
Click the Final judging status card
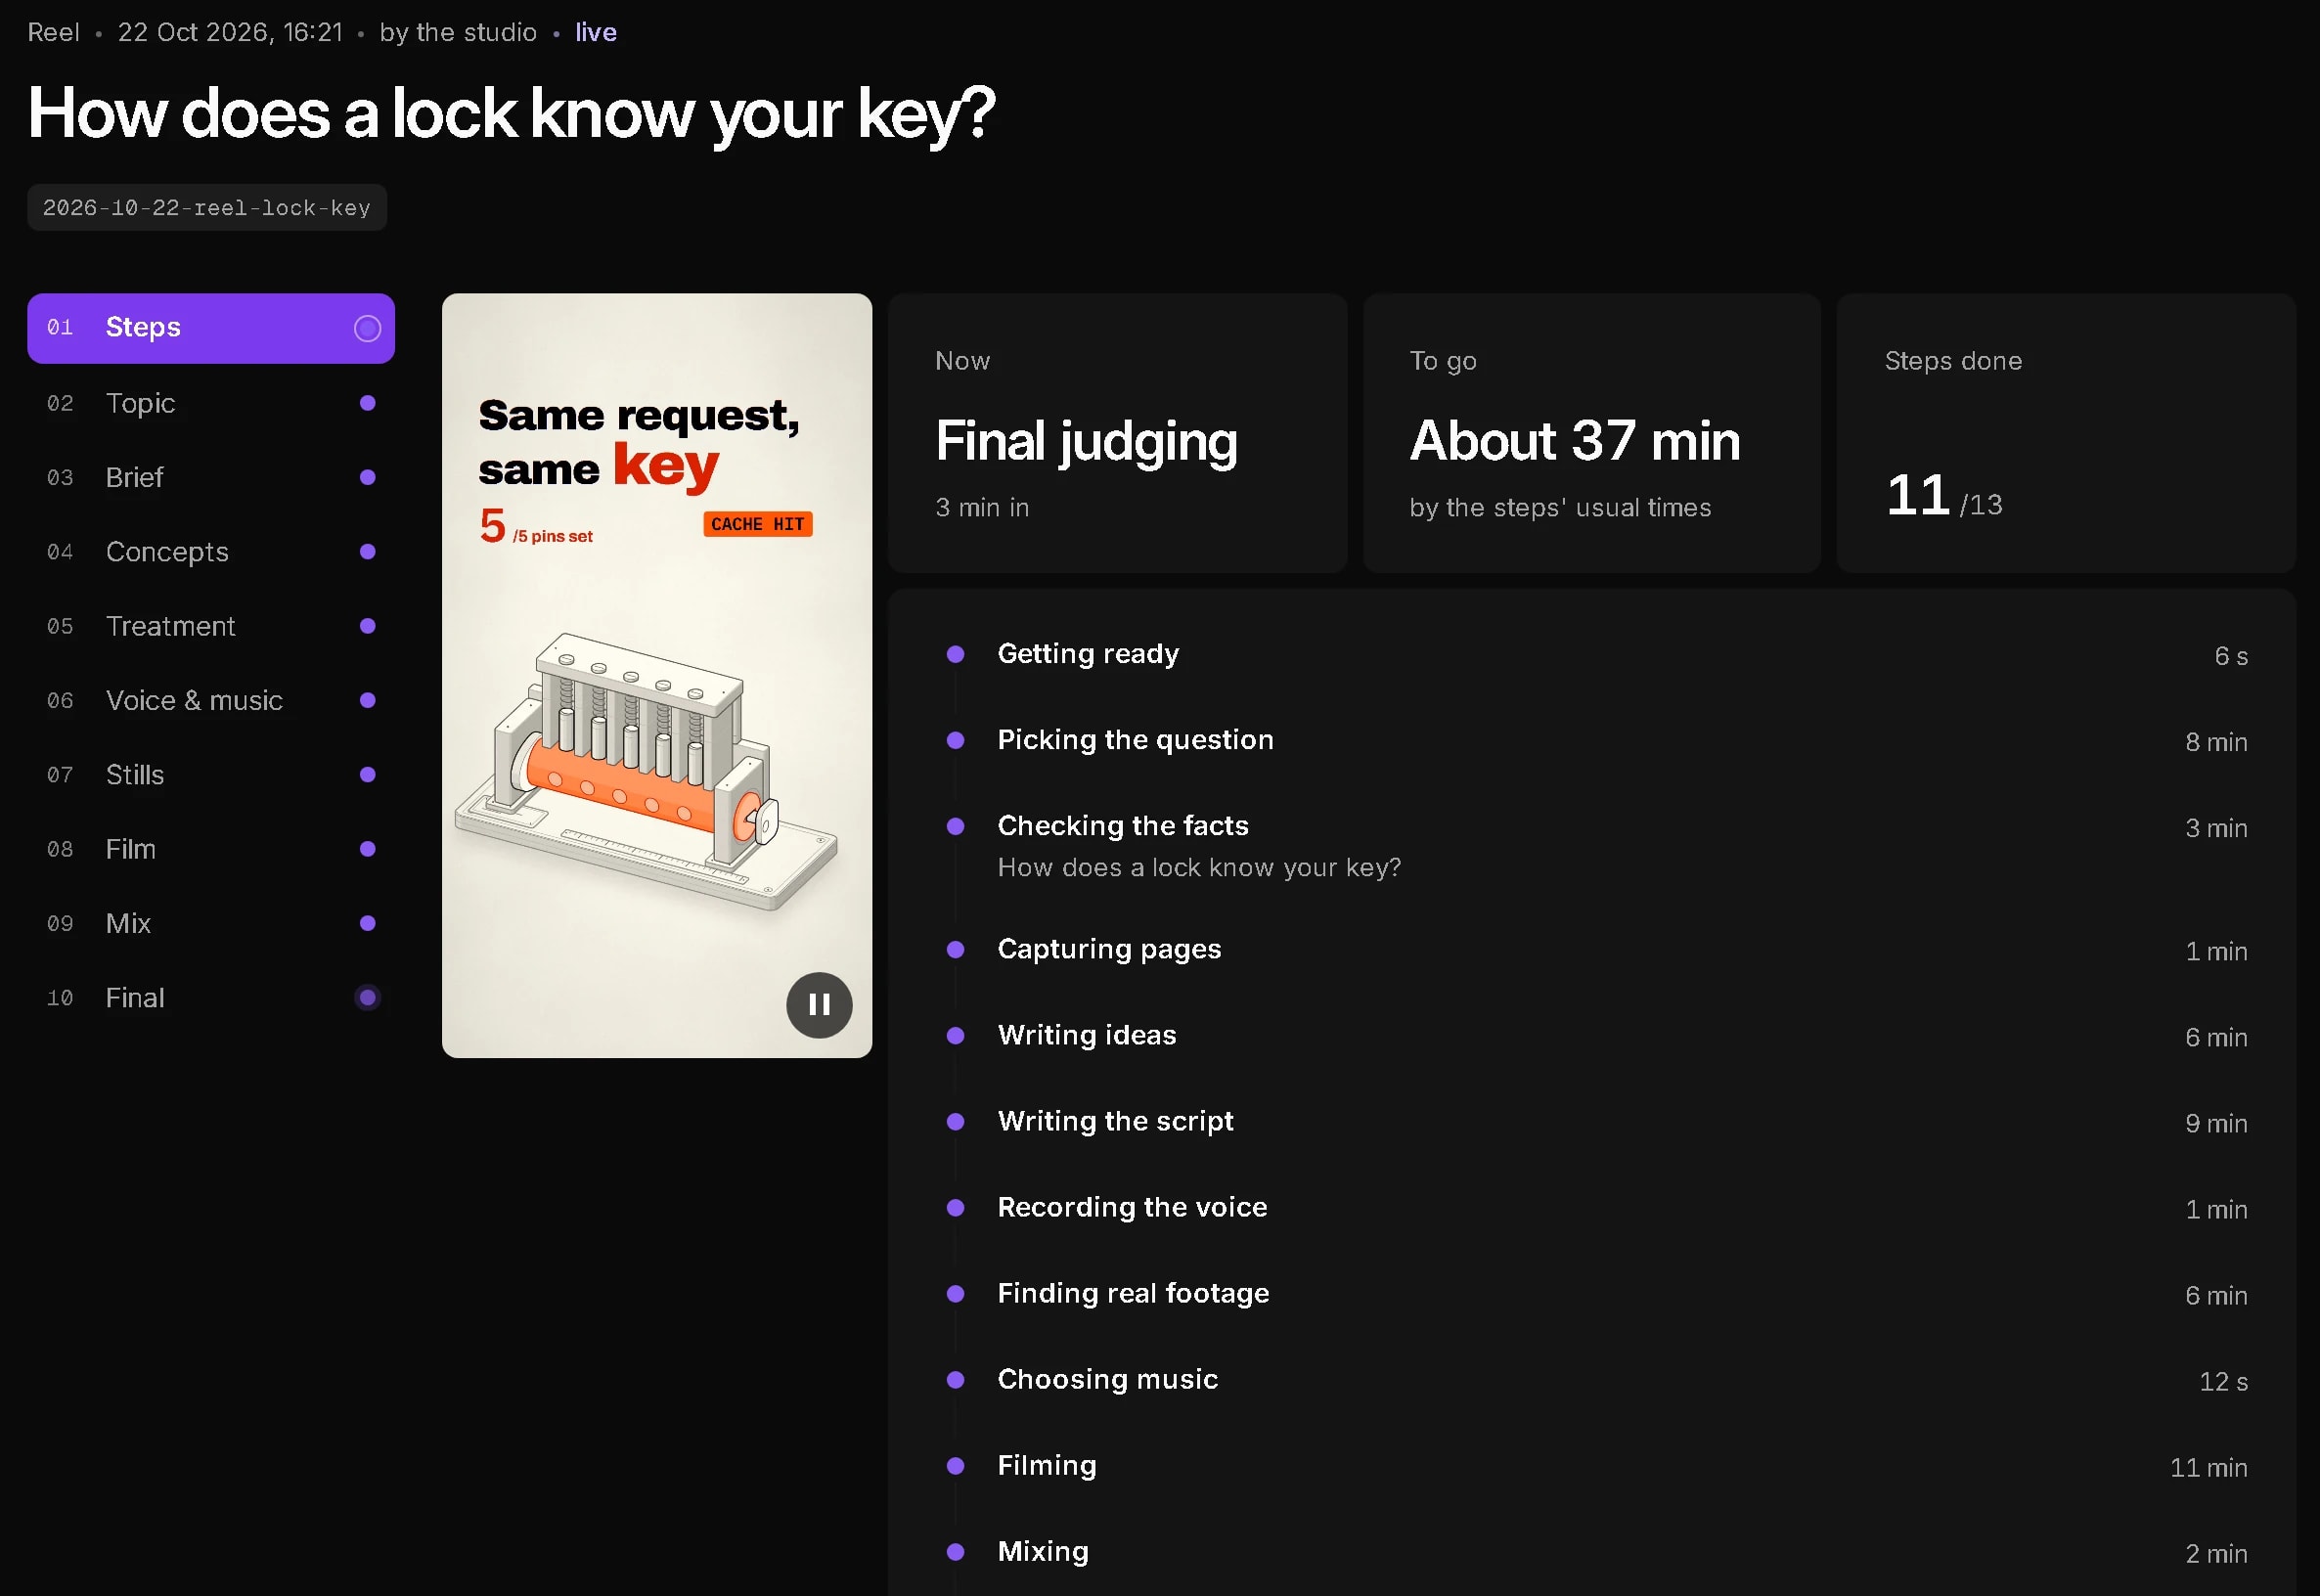[1117, 433]
